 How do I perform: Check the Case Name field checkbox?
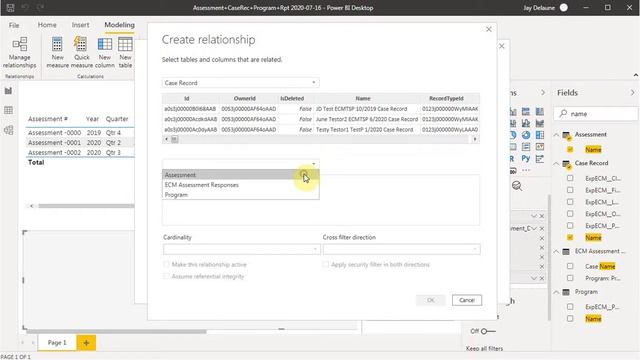coord(570,266)
